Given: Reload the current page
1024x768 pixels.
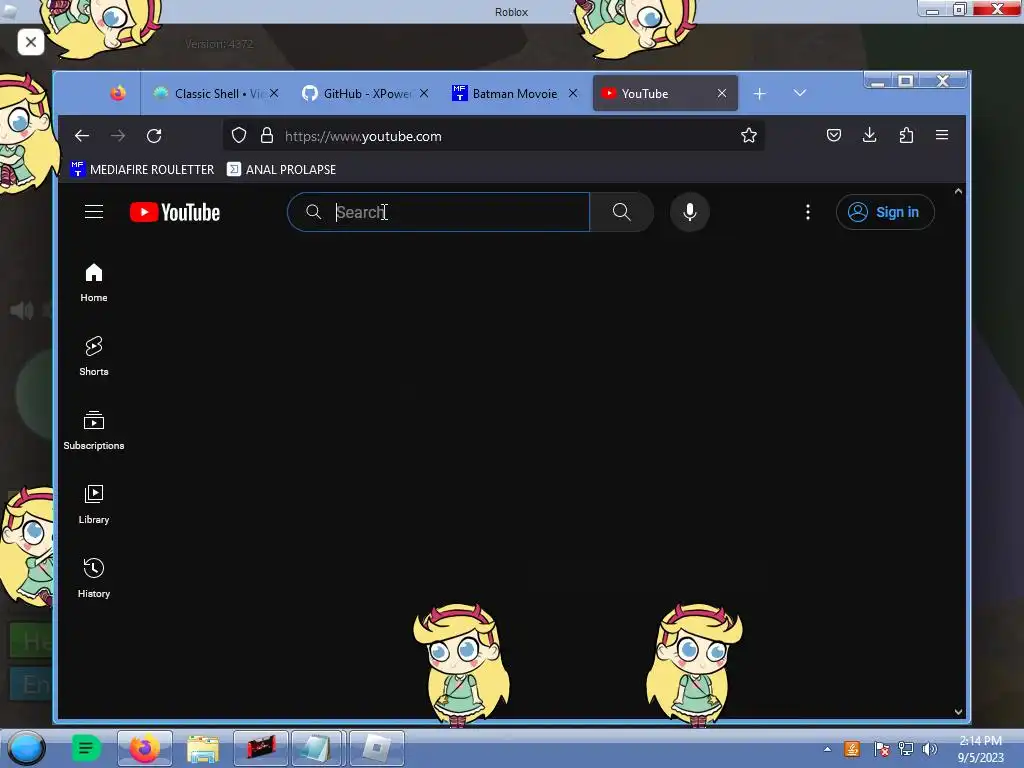Looking at the screenshot, I should pos(154,136).
